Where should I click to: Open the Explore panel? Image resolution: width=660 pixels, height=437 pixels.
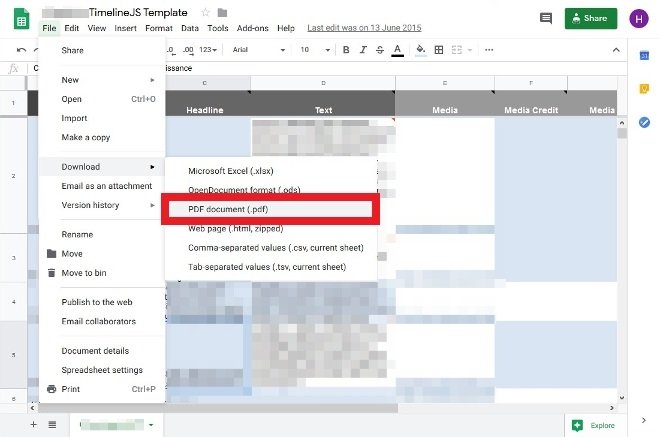(593, 425)
